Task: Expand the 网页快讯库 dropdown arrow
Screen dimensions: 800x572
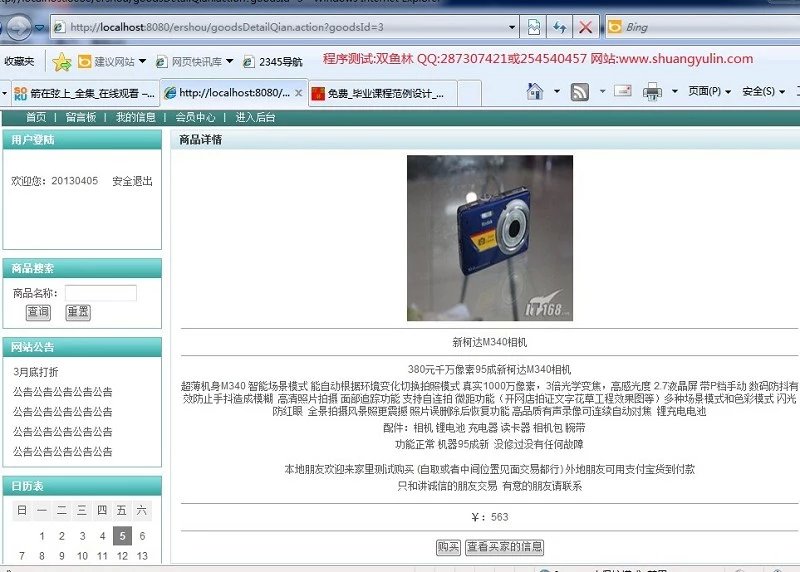Action: coord(230,61)
